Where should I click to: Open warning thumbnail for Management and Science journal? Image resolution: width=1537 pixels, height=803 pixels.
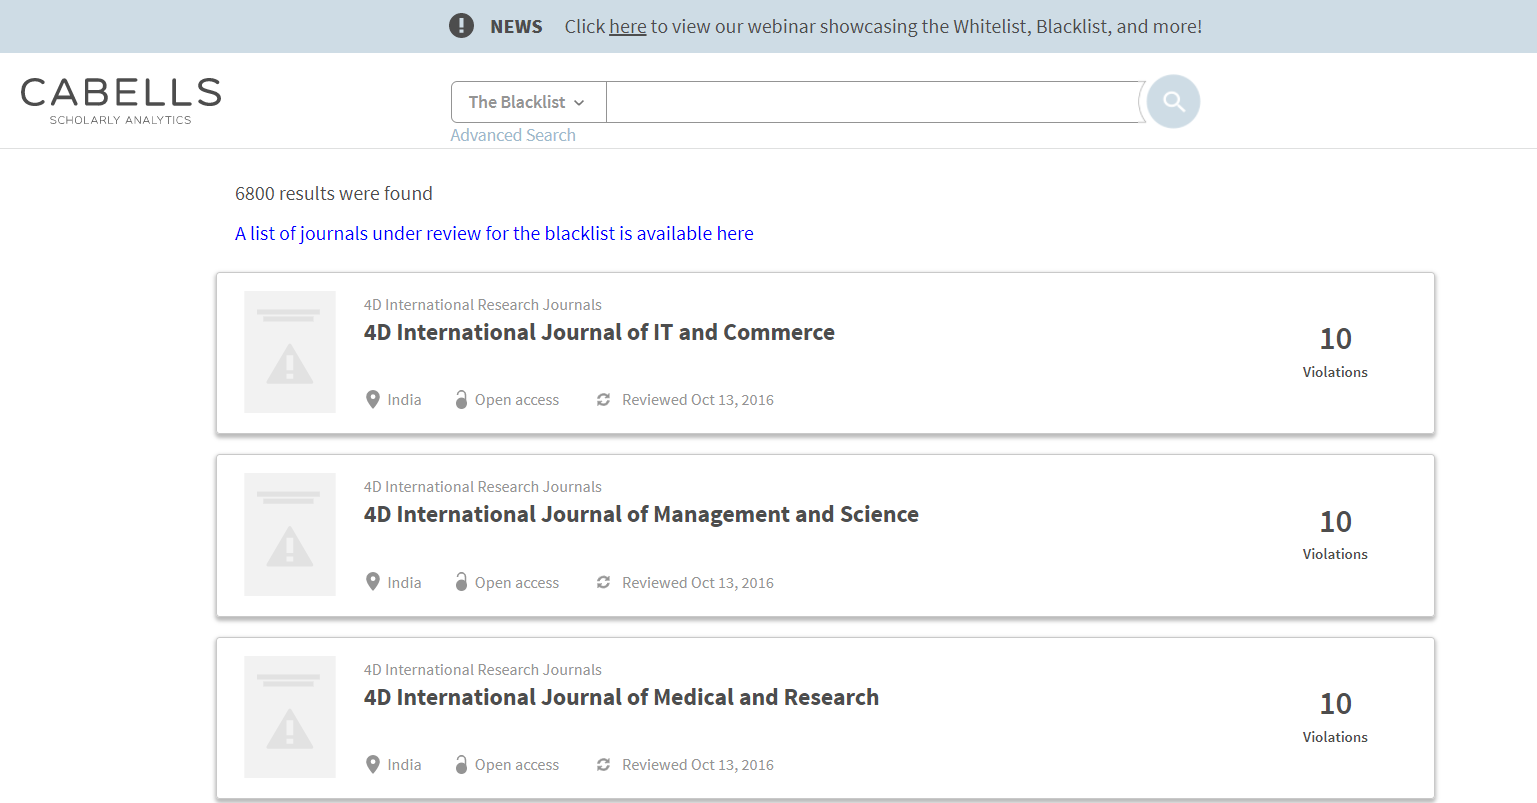pos(290,534)
